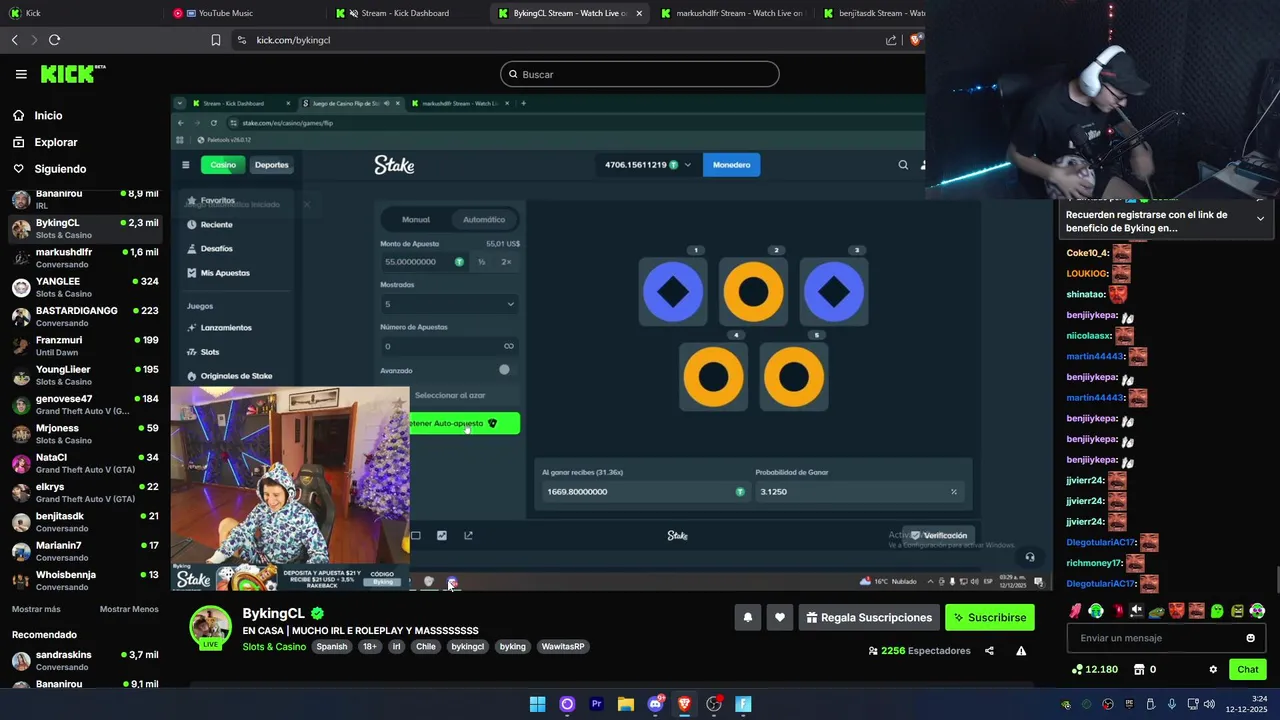The height and width of the screenshot is (720, 1280).
Task: Open markushdlfr channel in sidebar
Action: point(85,258)
